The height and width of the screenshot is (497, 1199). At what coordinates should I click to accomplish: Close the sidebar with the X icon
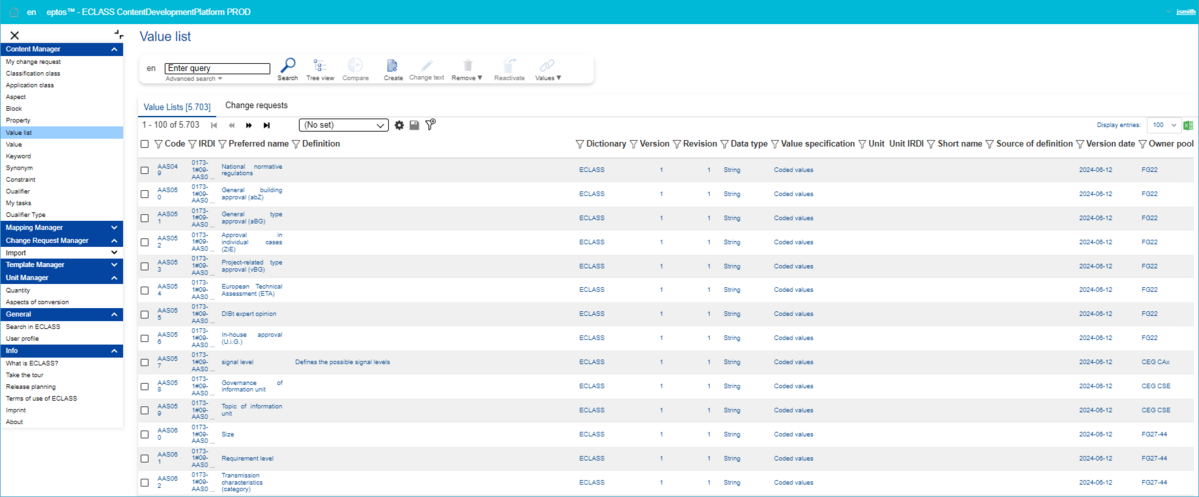tap(15, 35)
